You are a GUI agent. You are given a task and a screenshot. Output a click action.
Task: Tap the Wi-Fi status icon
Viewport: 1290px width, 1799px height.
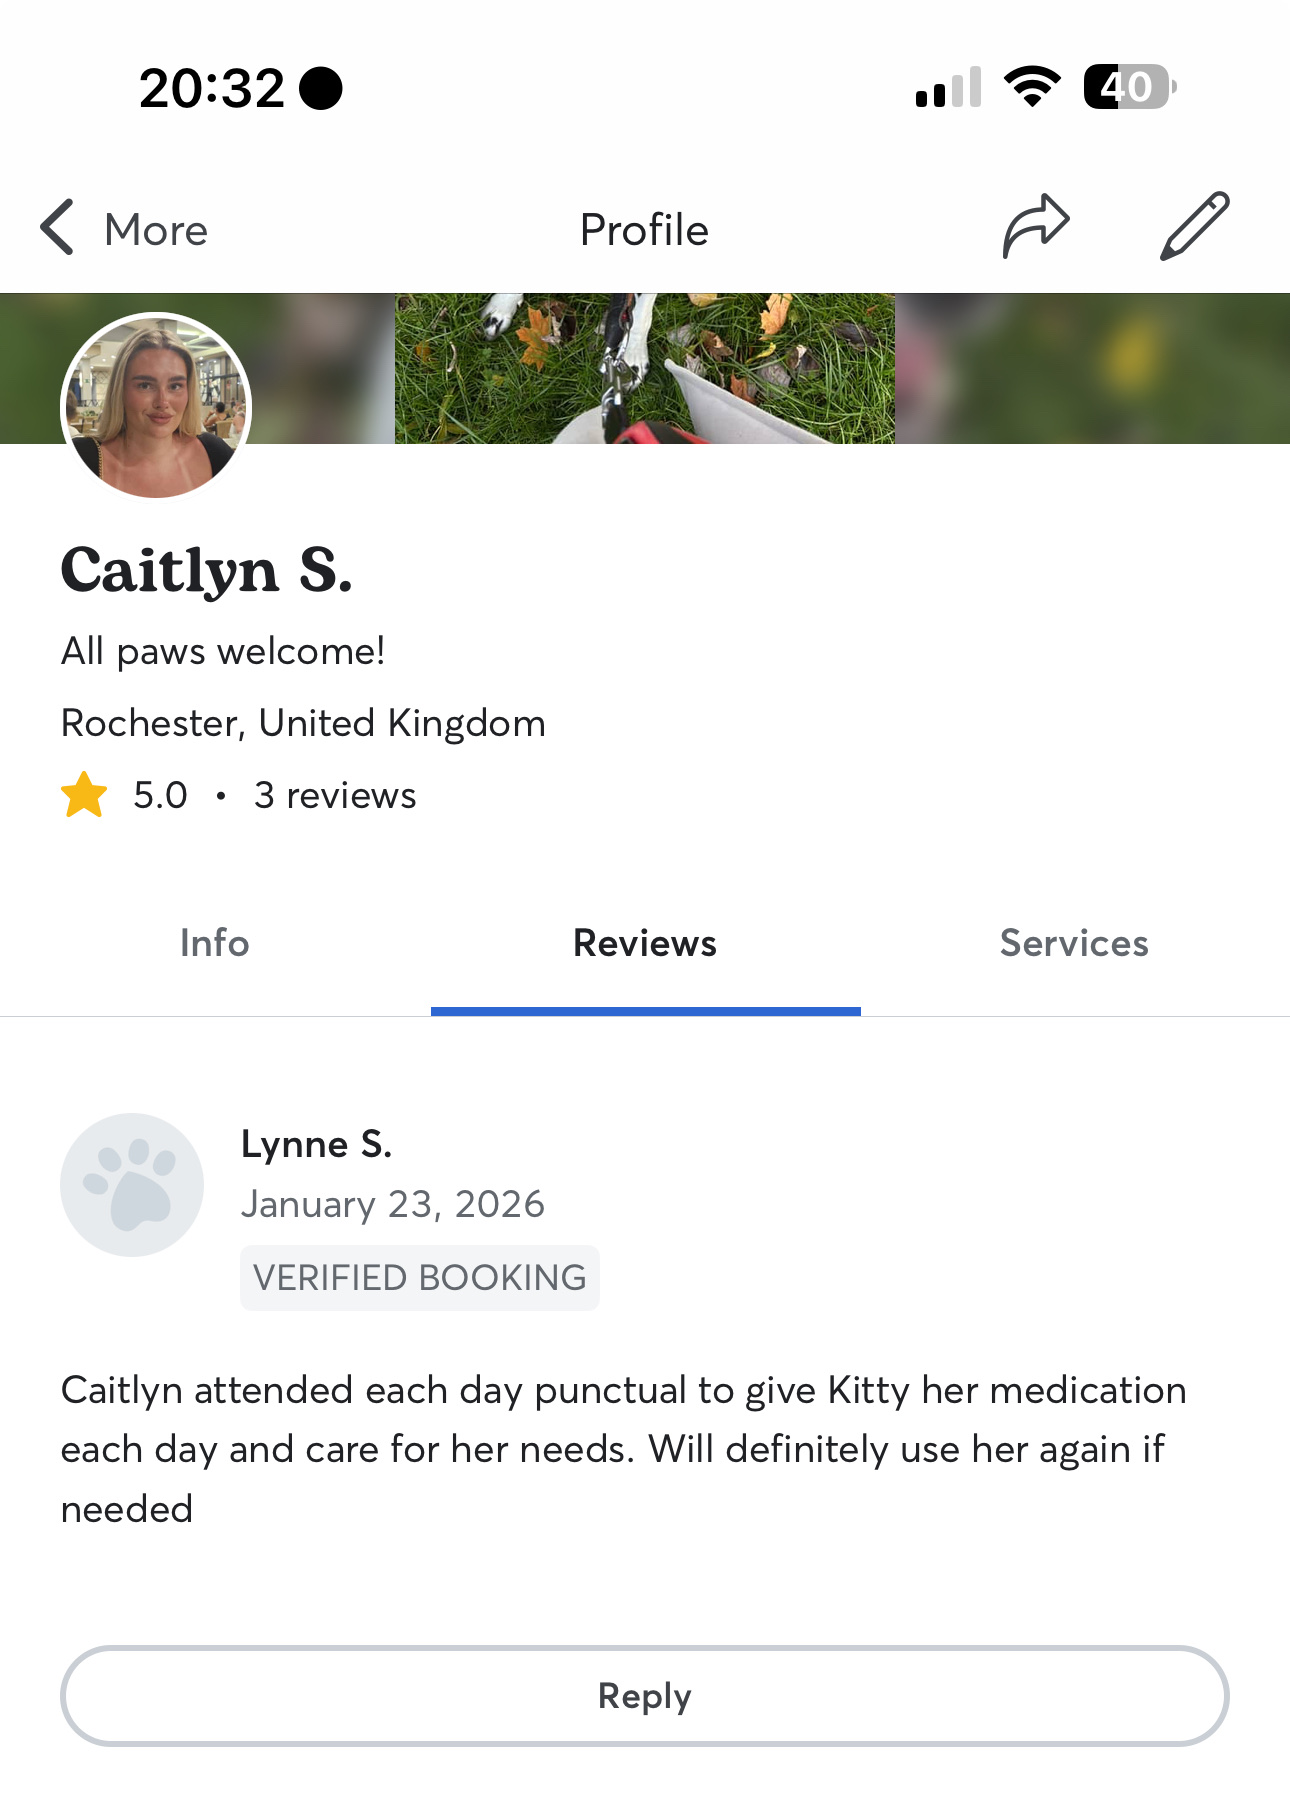[1033, 87]
